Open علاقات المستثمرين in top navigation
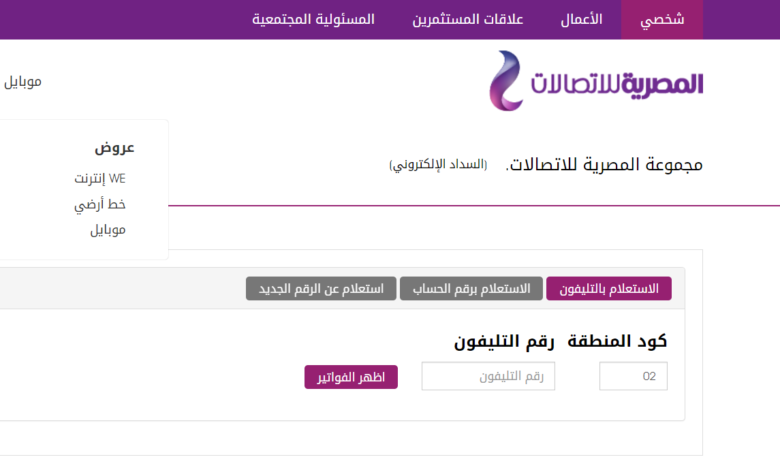The width and height of the screenshot is (780, 470). [x=468, y=19]
